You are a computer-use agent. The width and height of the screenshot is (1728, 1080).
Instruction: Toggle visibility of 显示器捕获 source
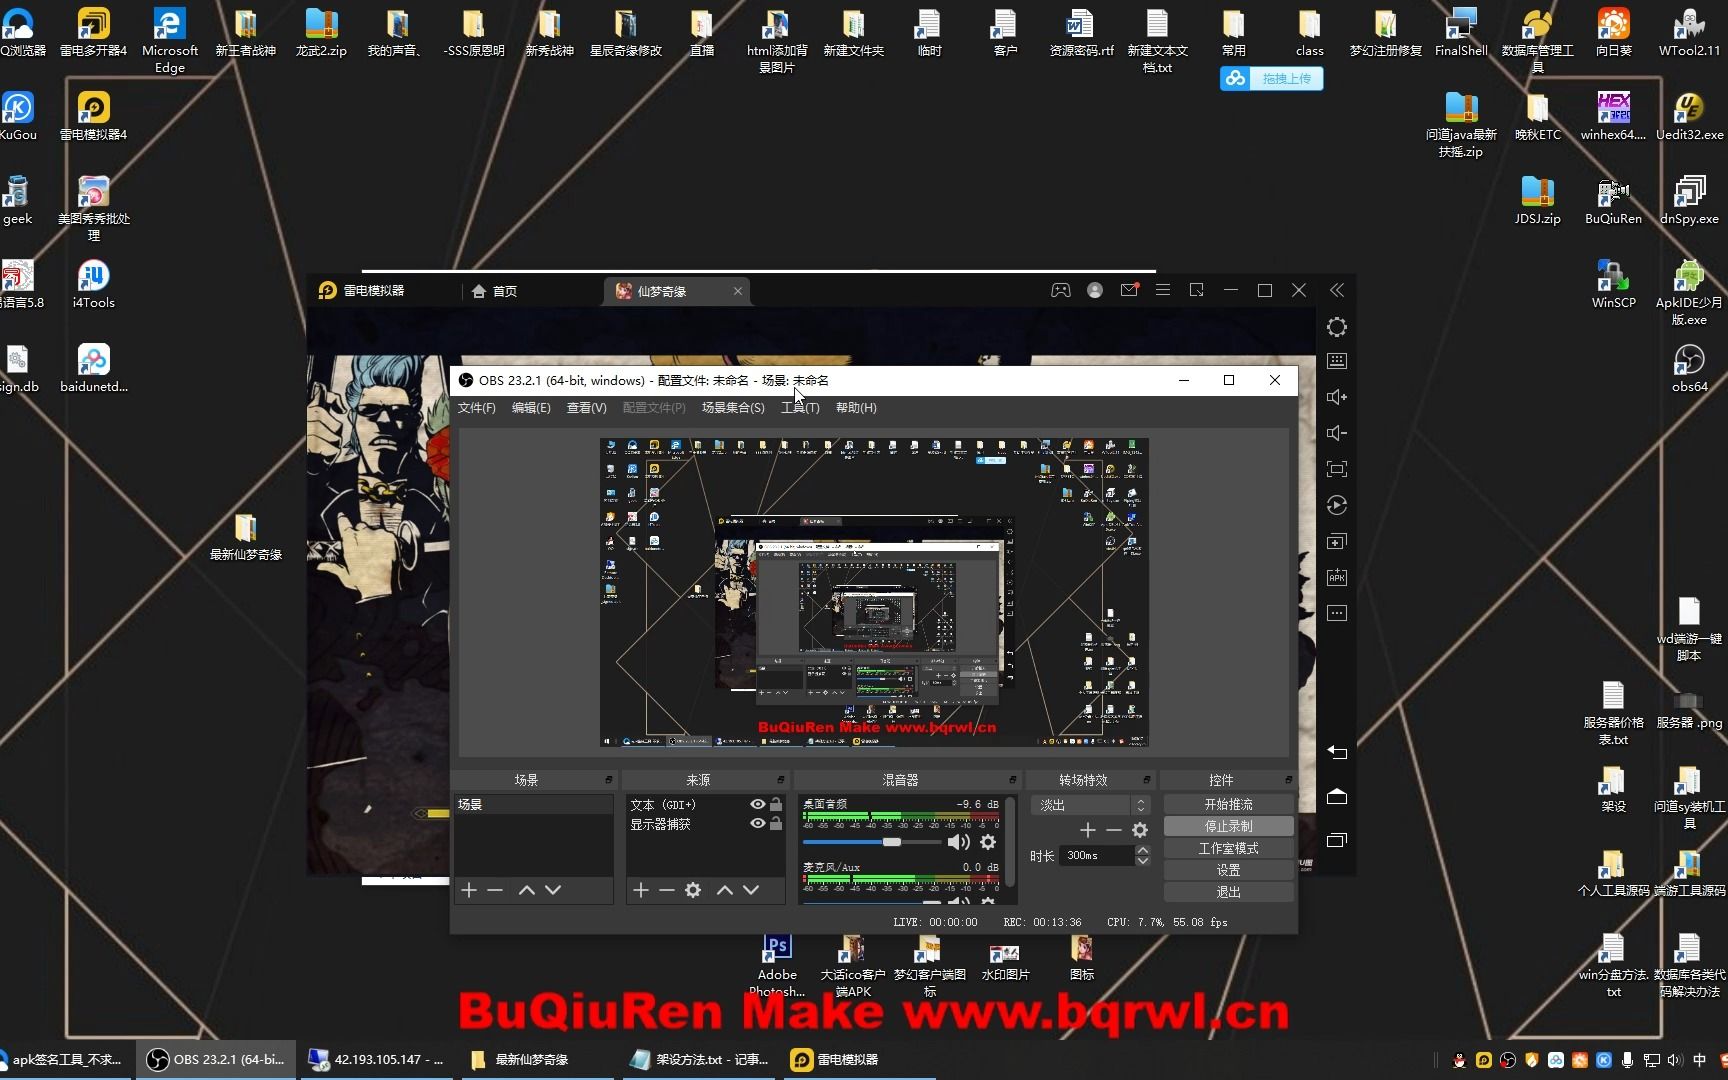pyautogui.click(x=758, y=824)
